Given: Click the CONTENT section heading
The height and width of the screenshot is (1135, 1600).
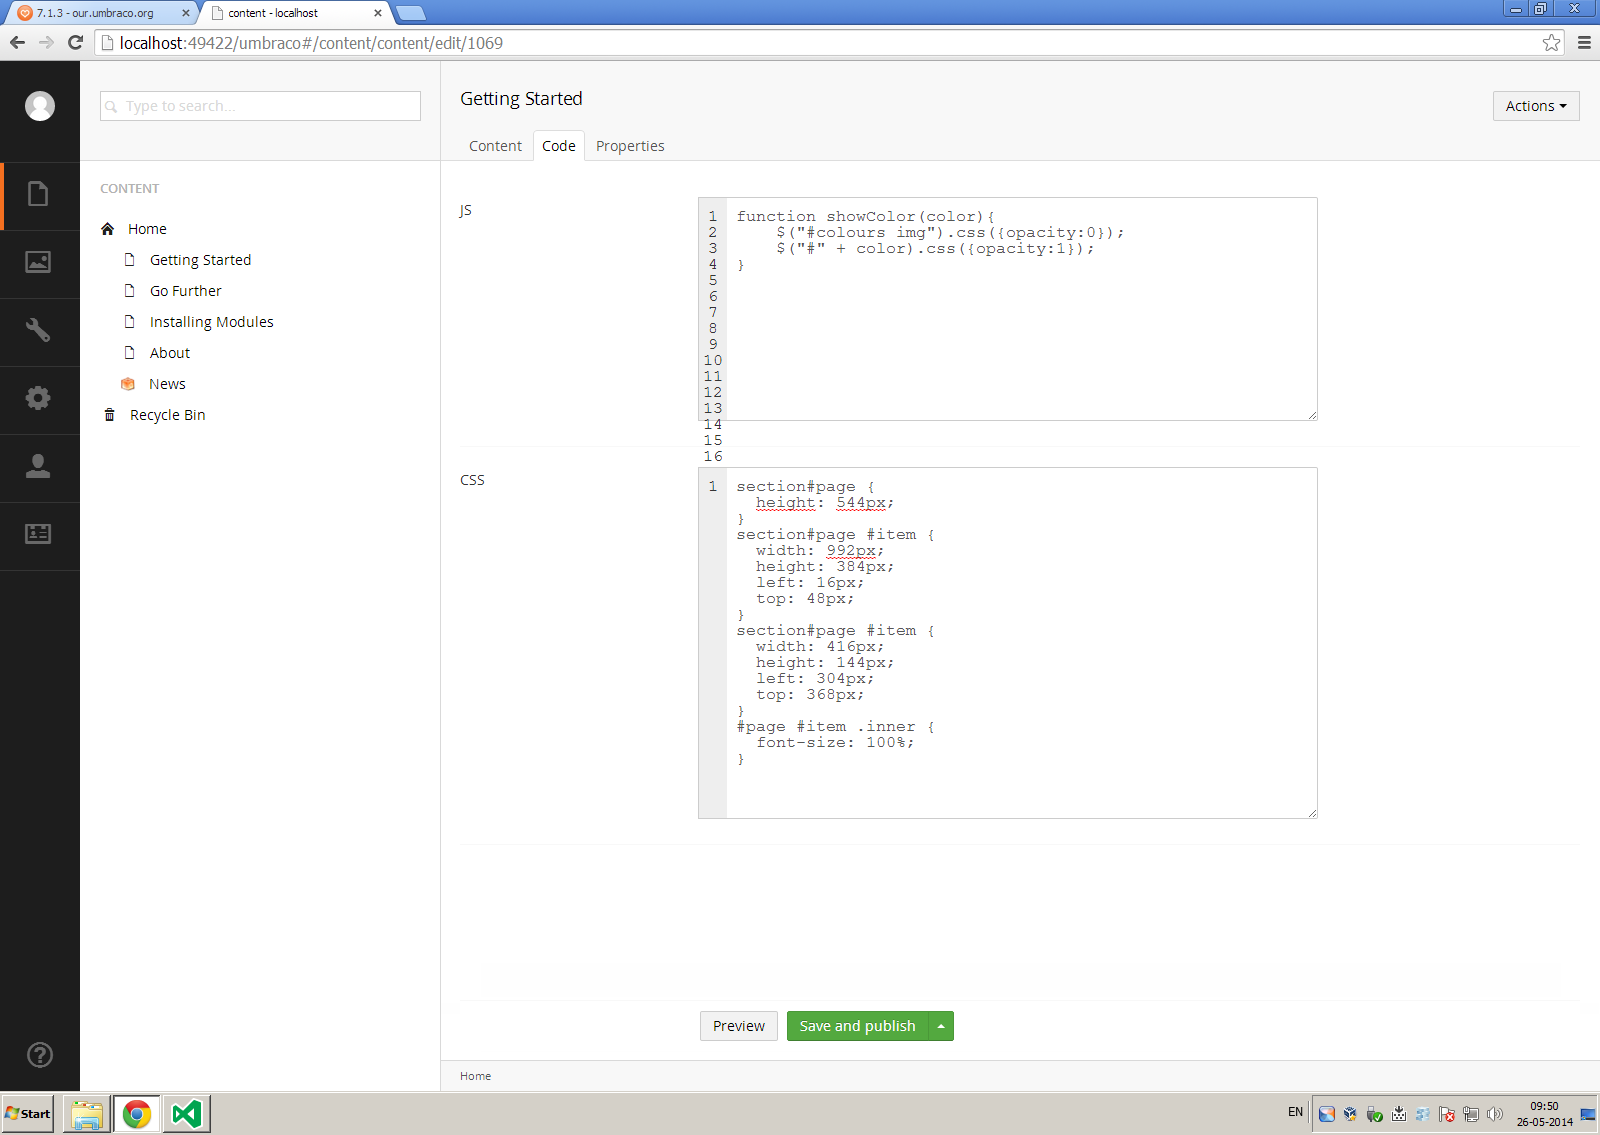Looking at the screenshot, I should (x=129, y=188).
